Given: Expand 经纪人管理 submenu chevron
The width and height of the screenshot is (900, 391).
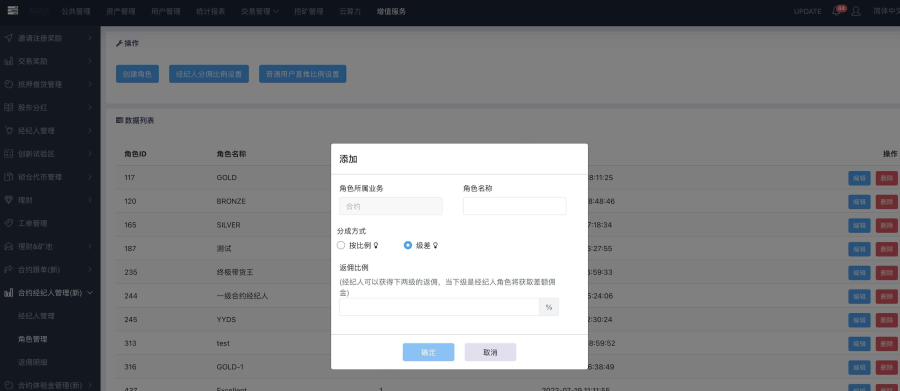Looking at the screenshot, I should click(x=90, y=130).
